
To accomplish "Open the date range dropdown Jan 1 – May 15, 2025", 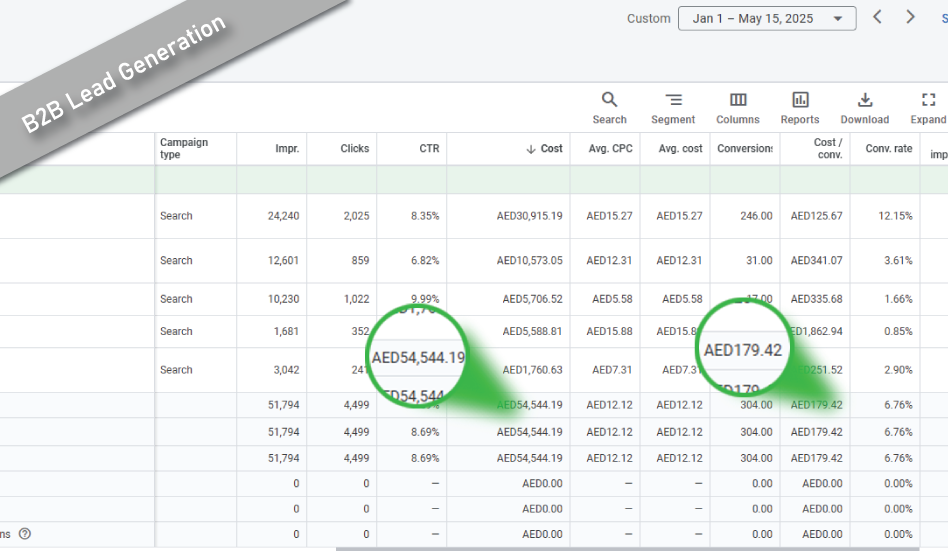I will click(x=766, y=18).
